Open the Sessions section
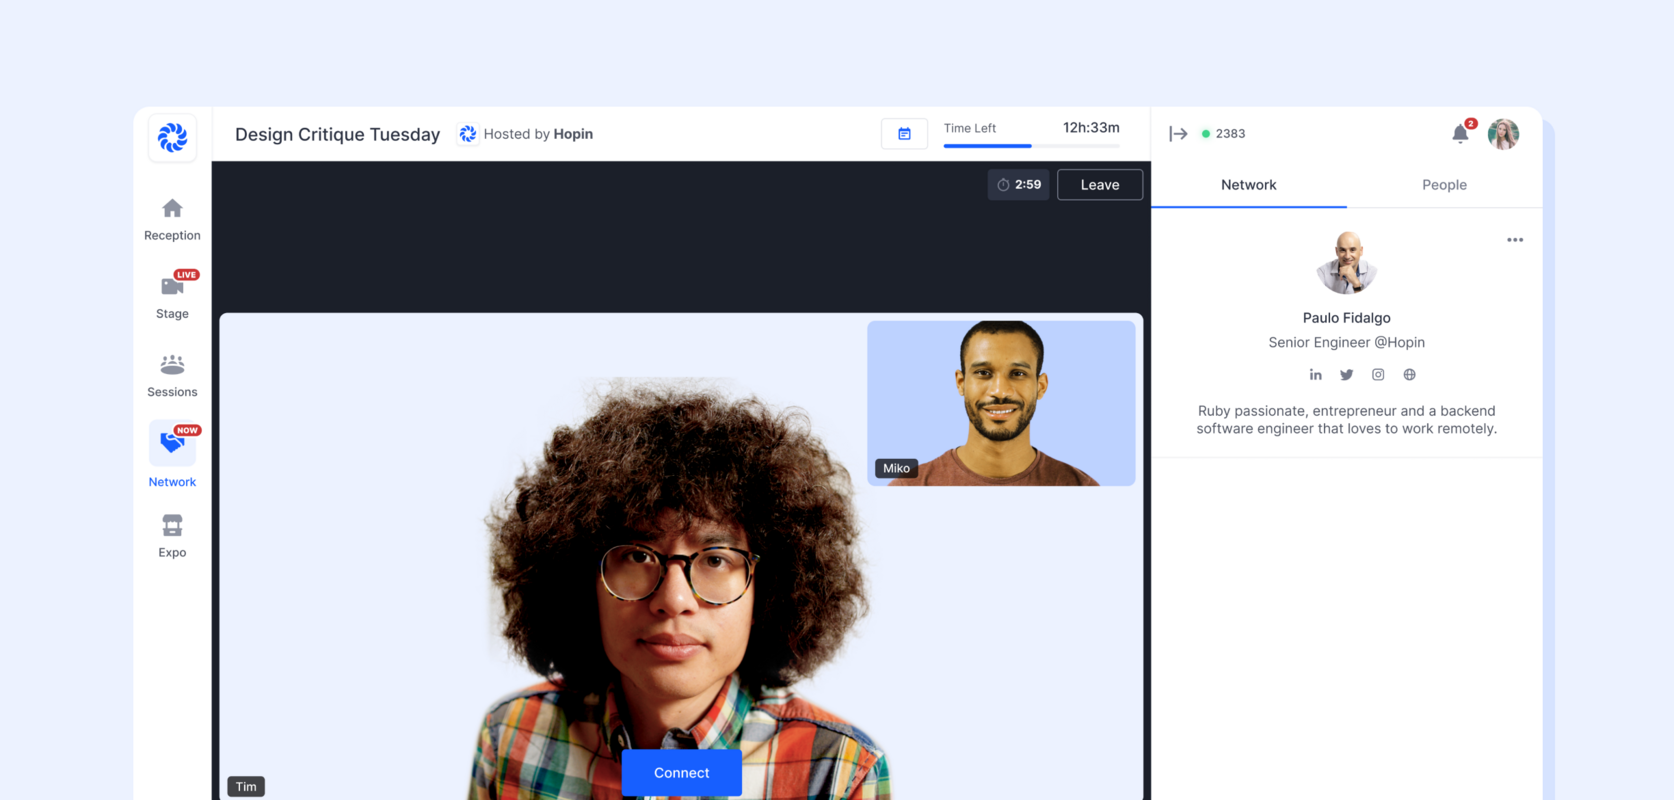 click(x=172, y=375)
